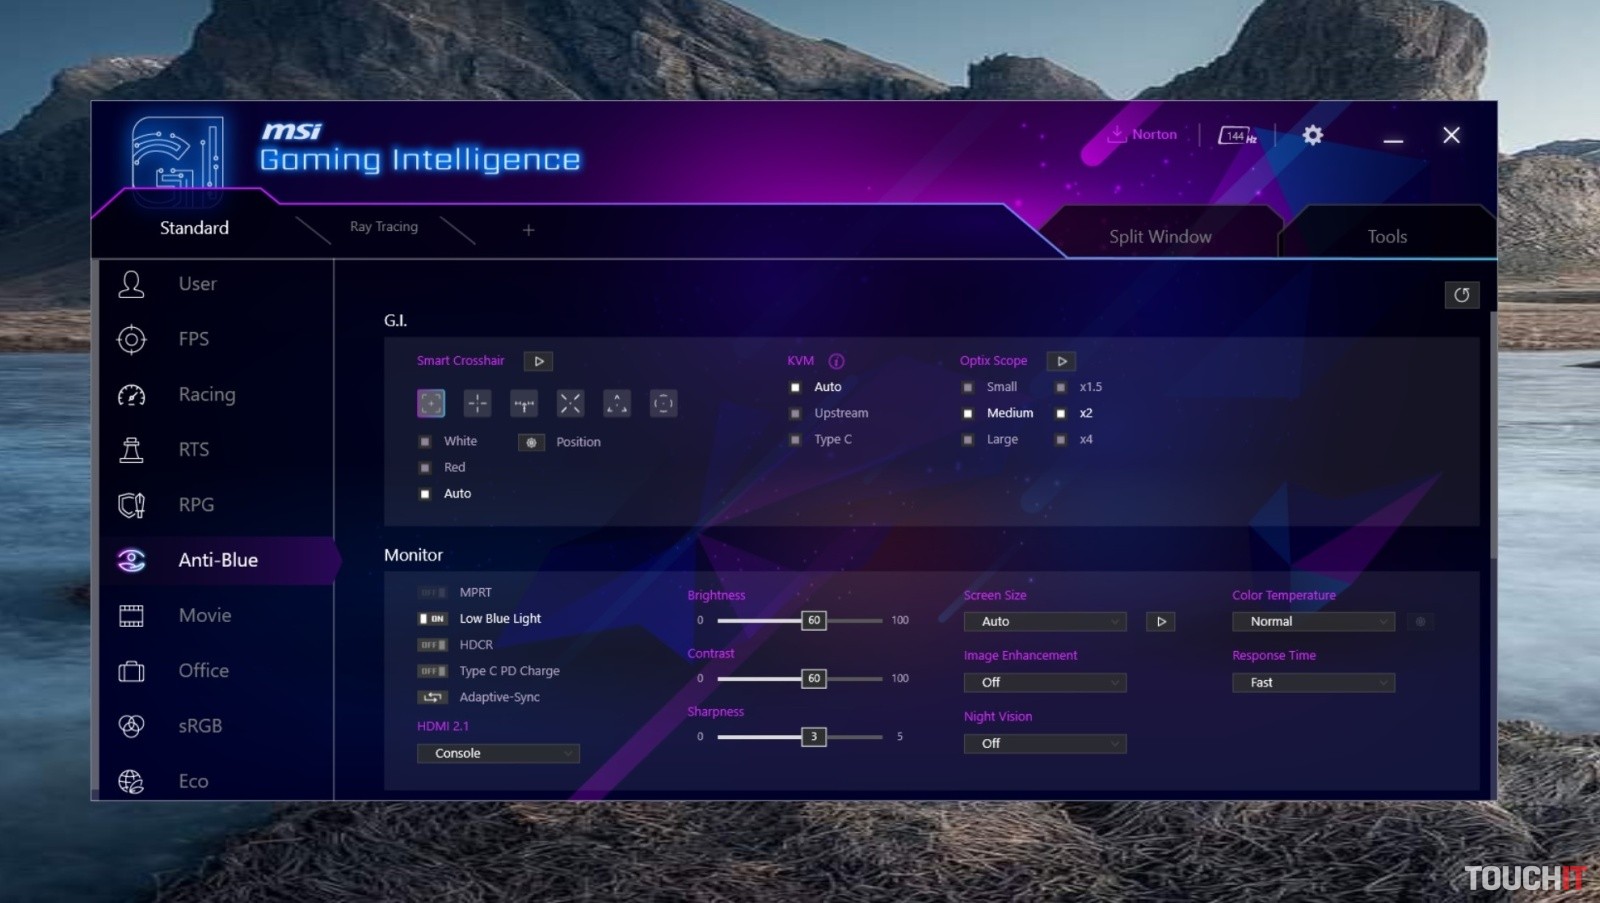1600x903 pixels.
Task: Select the FPS mode crosshair icon
Action: coord(131,340)
